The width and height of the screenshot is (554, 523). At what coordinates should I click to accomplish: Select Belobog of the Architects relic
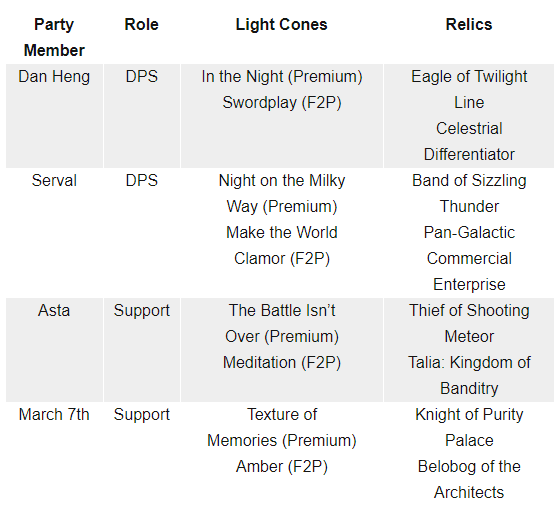tap(469, 480)
